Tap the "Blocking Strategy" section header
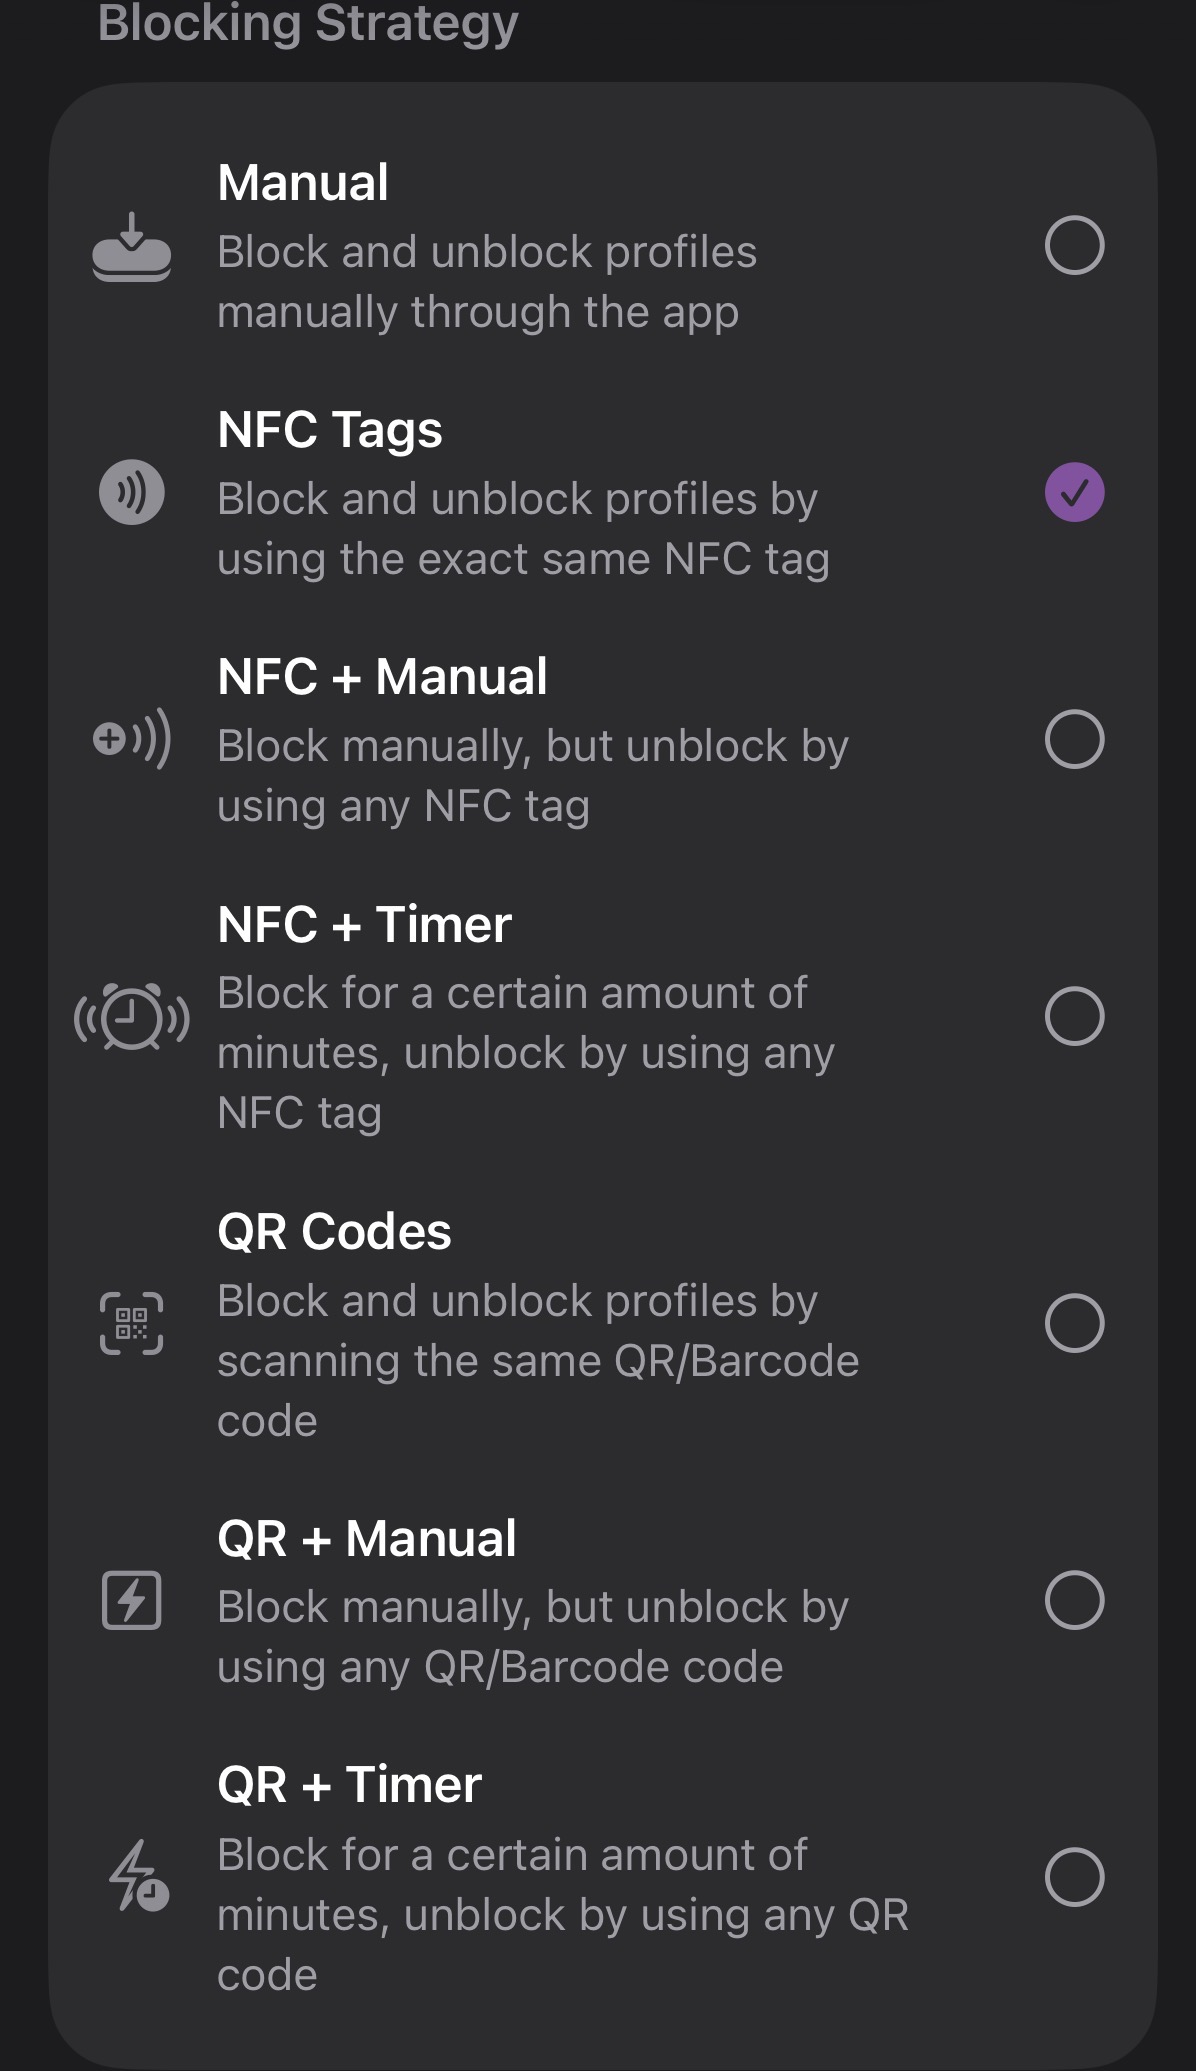The image size is (1196, 2071). tap(308, 23)
